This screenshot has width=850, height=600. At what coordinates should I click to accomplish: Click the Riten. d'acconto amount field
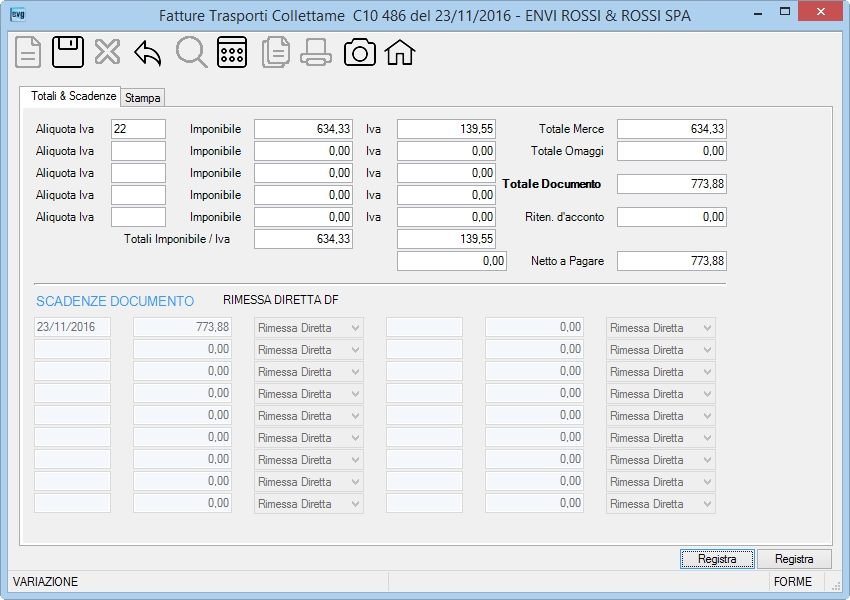672,217
